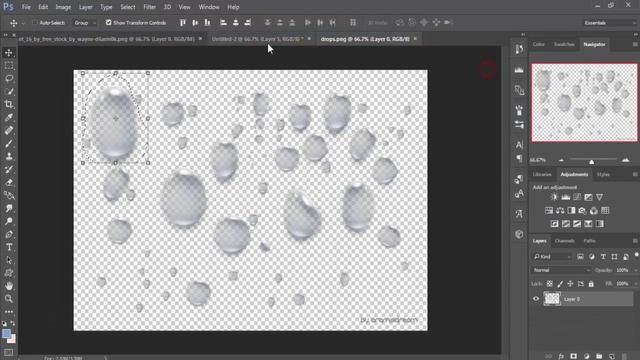Viewport: 640px width, 360px height.
Task: Enable the Auto-Select checkbox
Action: click(35, 22)
